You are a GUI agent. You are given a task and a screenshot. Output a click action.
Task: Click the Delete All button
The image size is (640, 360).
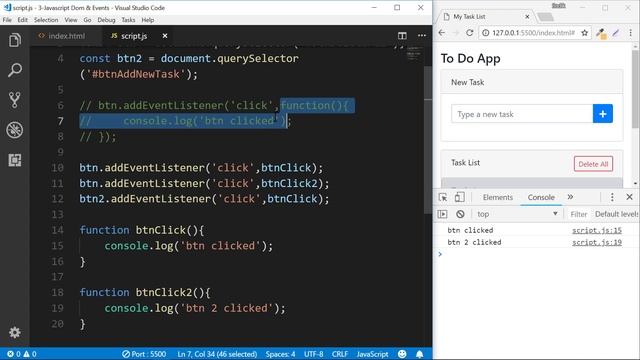tap(593, 164)
